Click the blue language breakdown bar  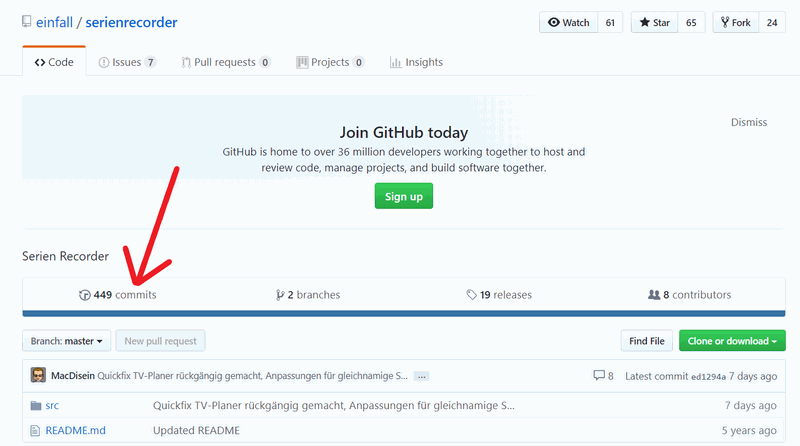pyautogui.click(x=404, y=313)
